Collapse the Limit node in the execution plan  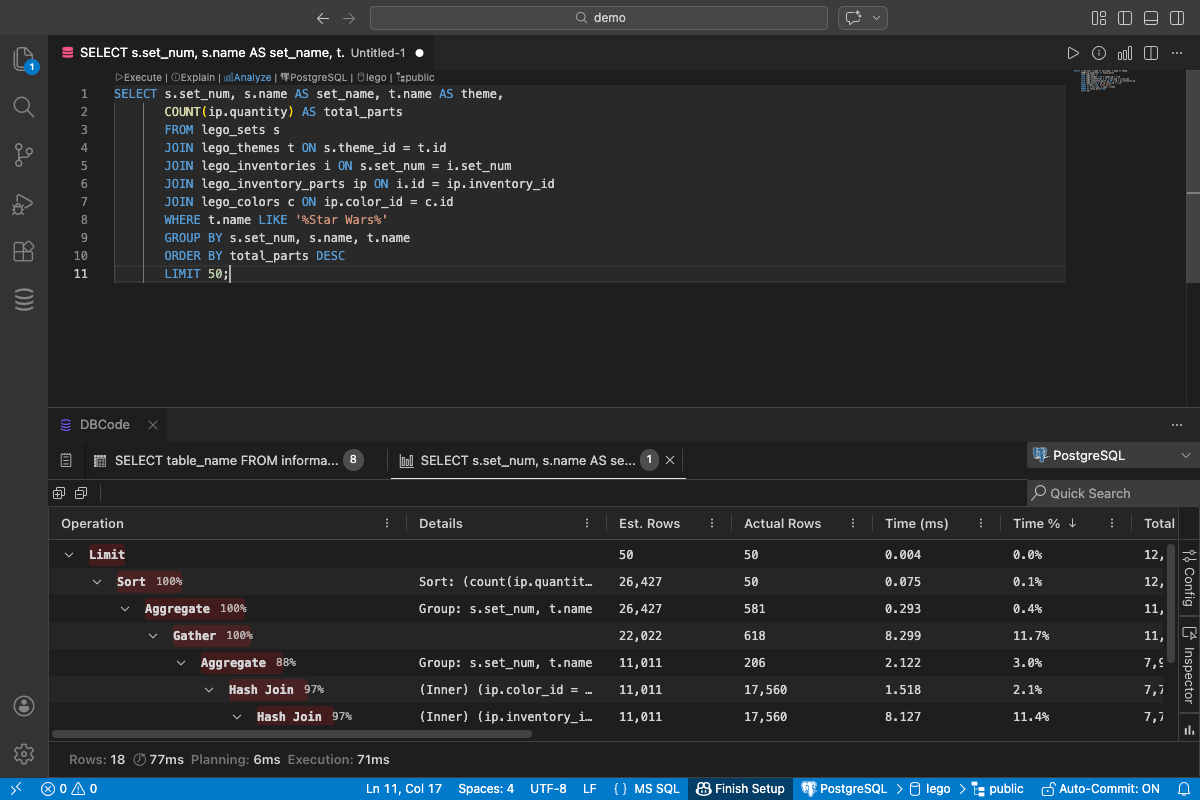[x=68, y=554]
